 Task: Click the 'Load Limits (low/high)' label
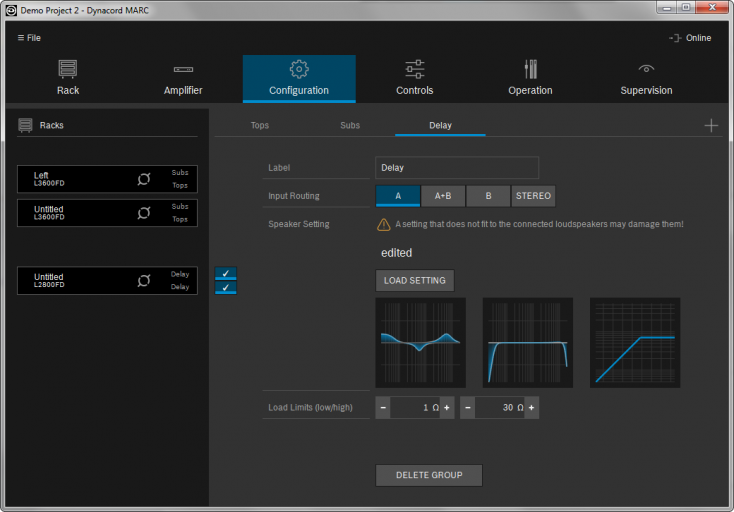tap(310, 408)
